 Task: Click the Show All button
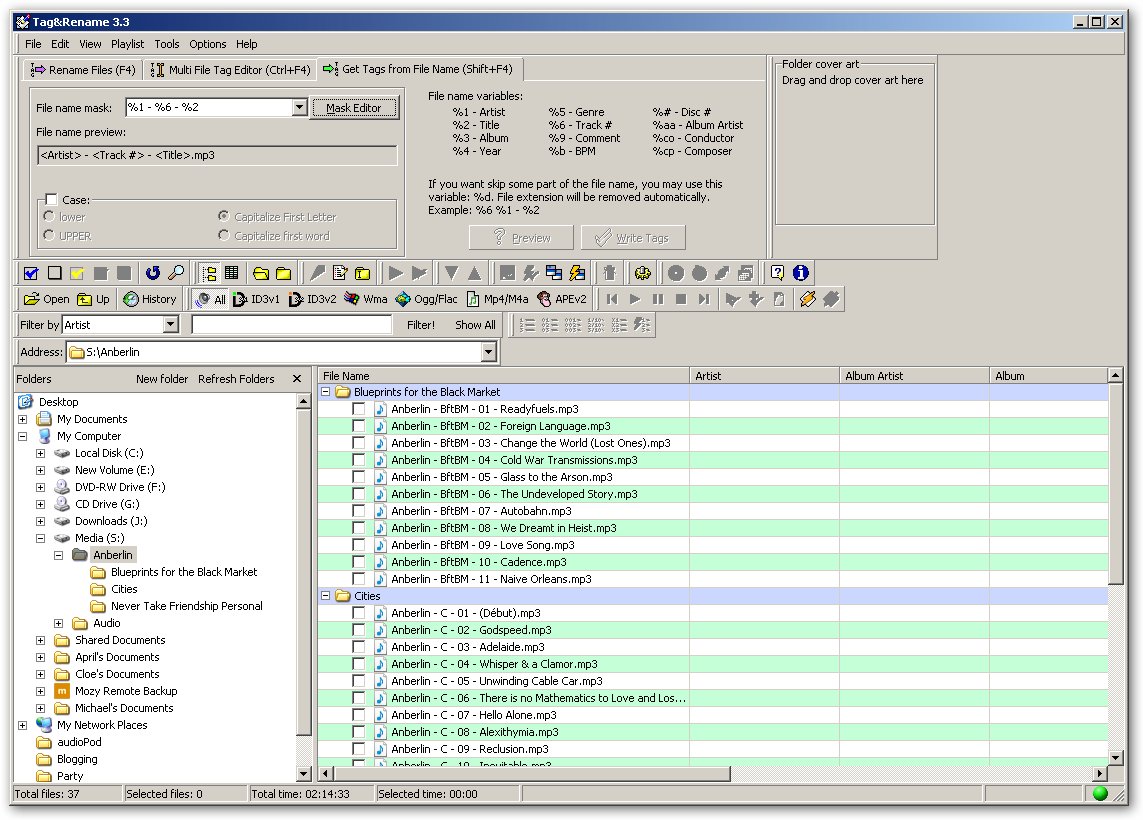[x=475, y=325]
